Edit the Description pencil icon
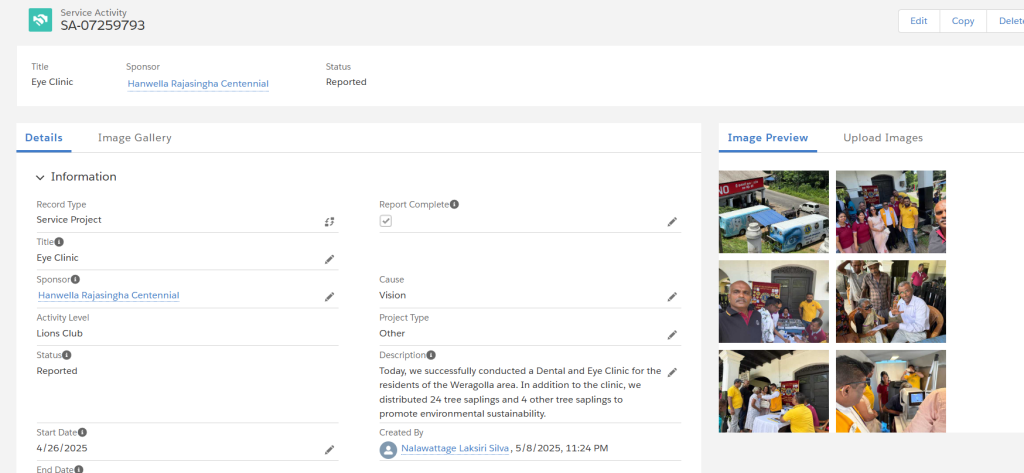Screen dimensions: 1024x473 coord(672,372)
